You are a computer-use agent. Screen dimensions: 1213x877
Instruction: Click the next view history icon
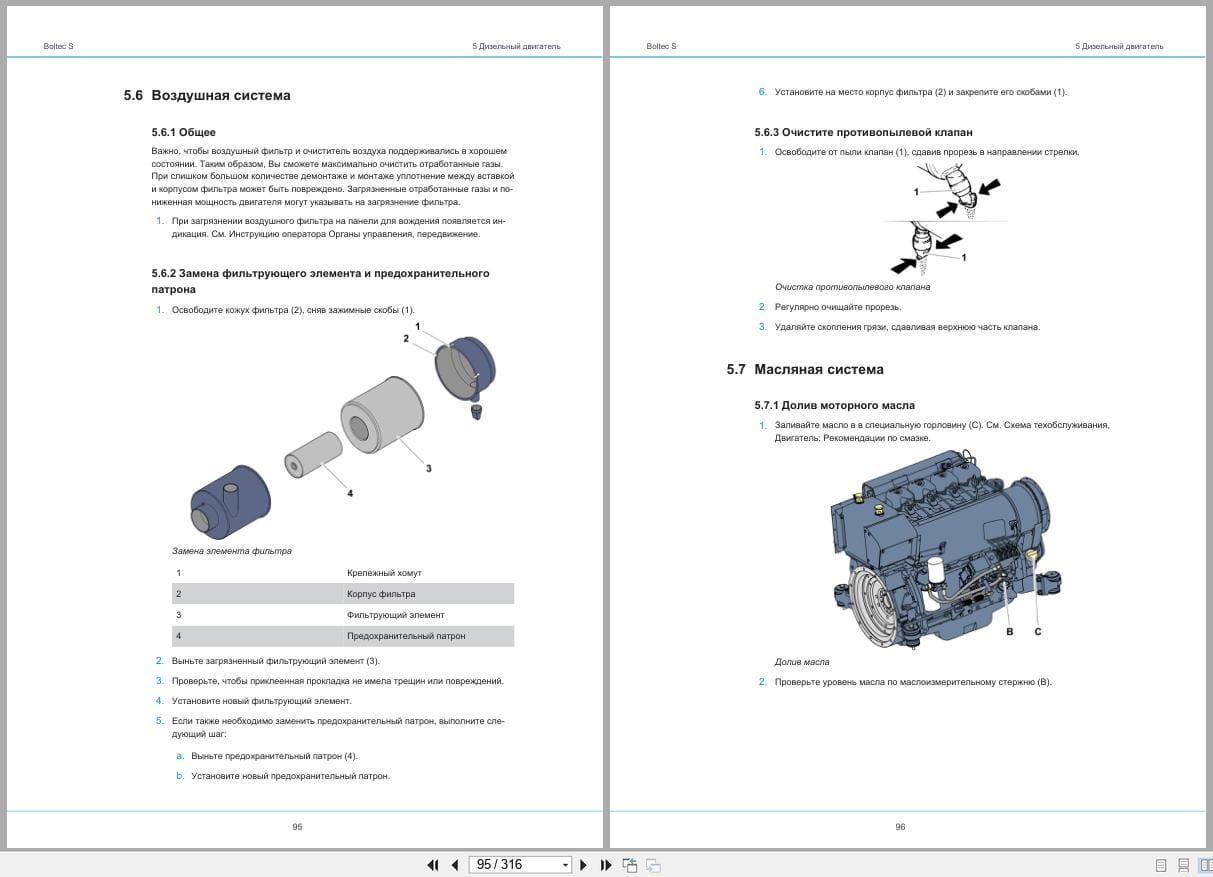[x=651, y=864]
